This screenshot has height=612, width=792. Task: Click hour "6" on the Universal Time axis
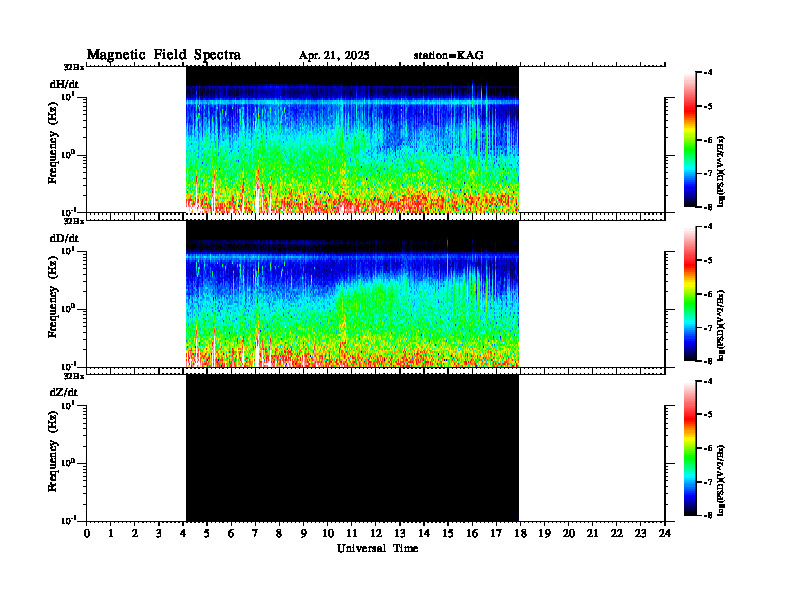click(x=231, y=534)
